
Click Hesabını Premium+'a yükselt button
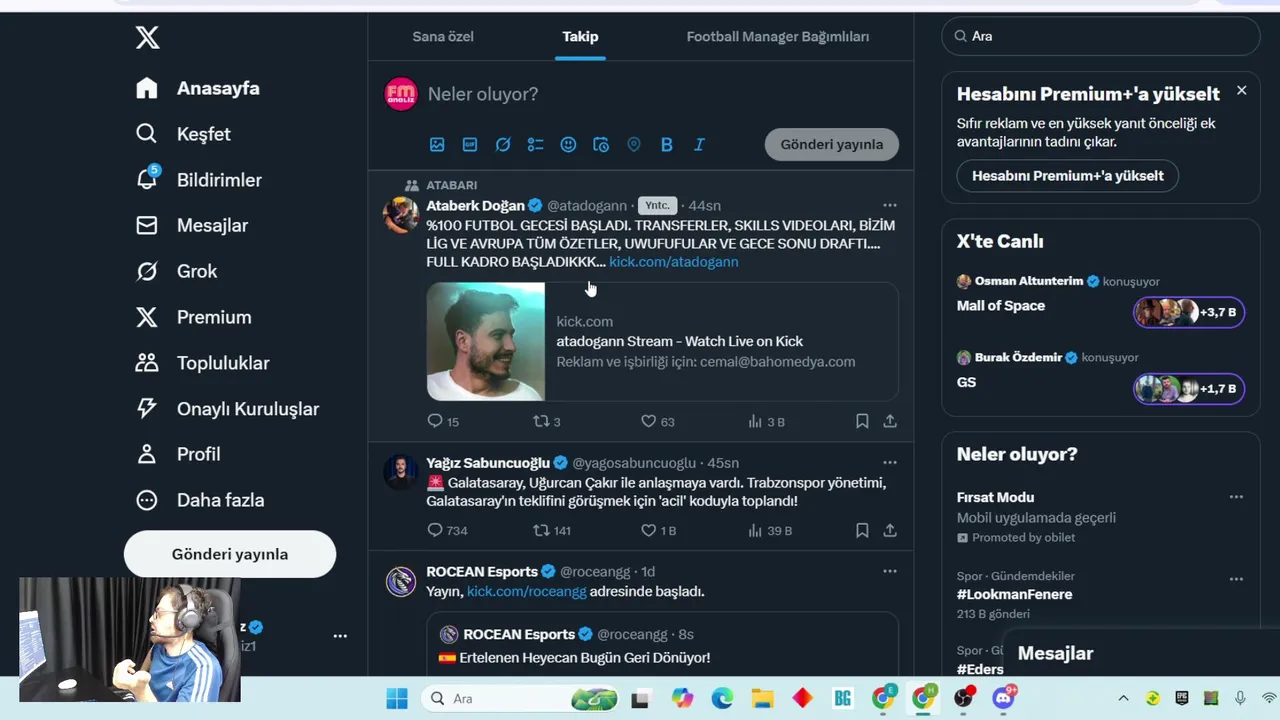(x=1068, y=176)
